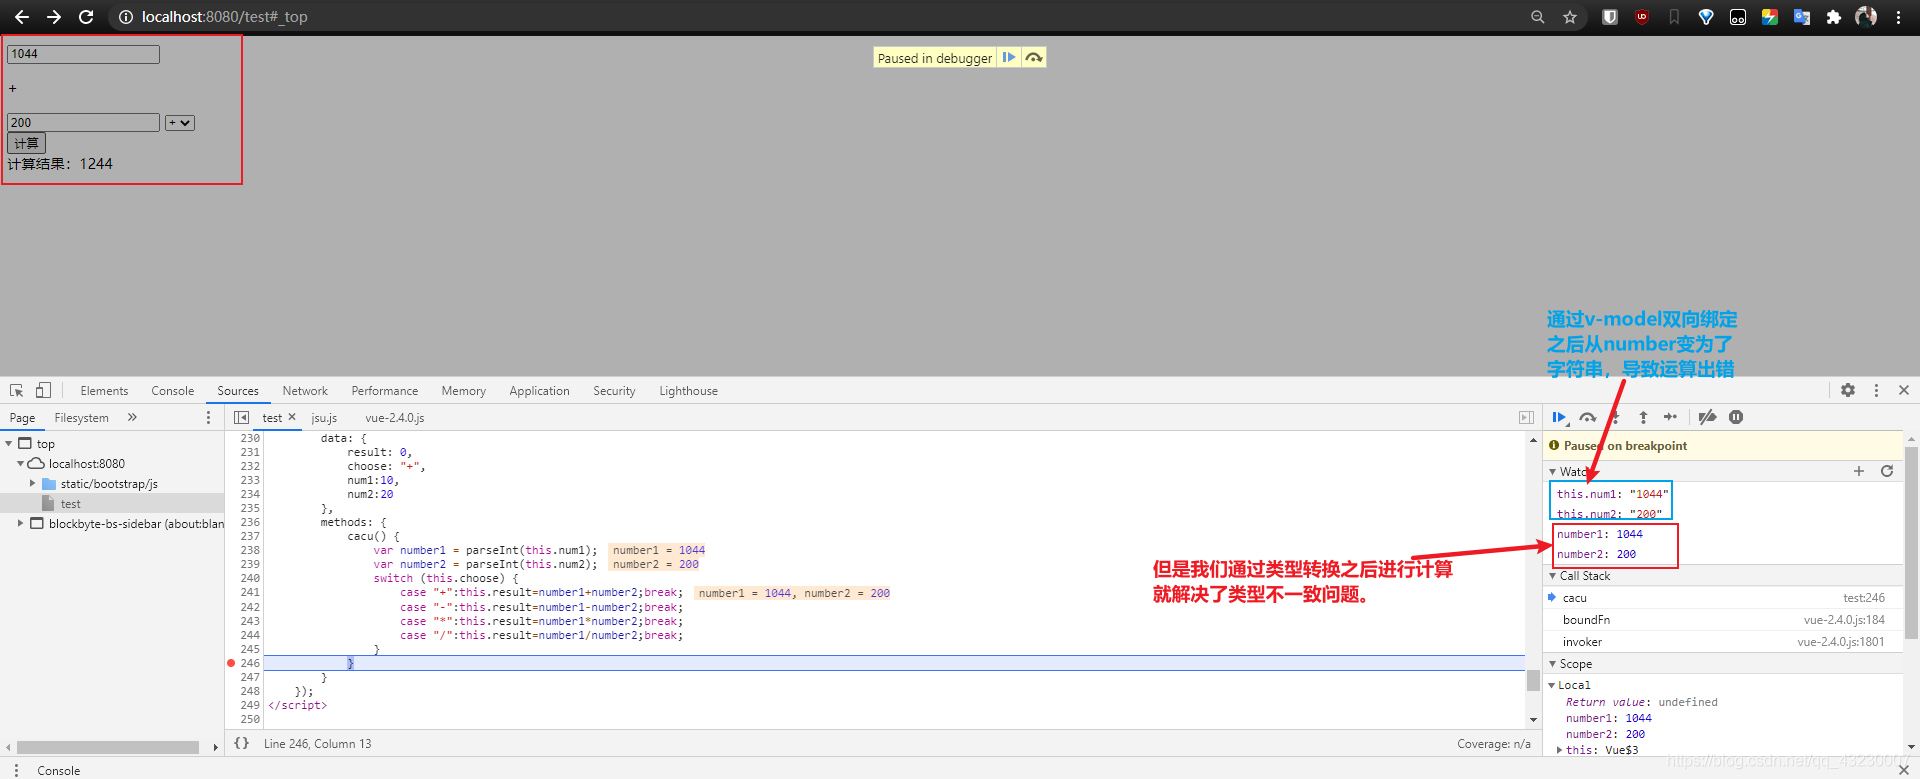This screenshot has height=779, width=1920.
Task: Expand the blockbyte-bs-sidebar frame
Action: click(x=20, y=523)
